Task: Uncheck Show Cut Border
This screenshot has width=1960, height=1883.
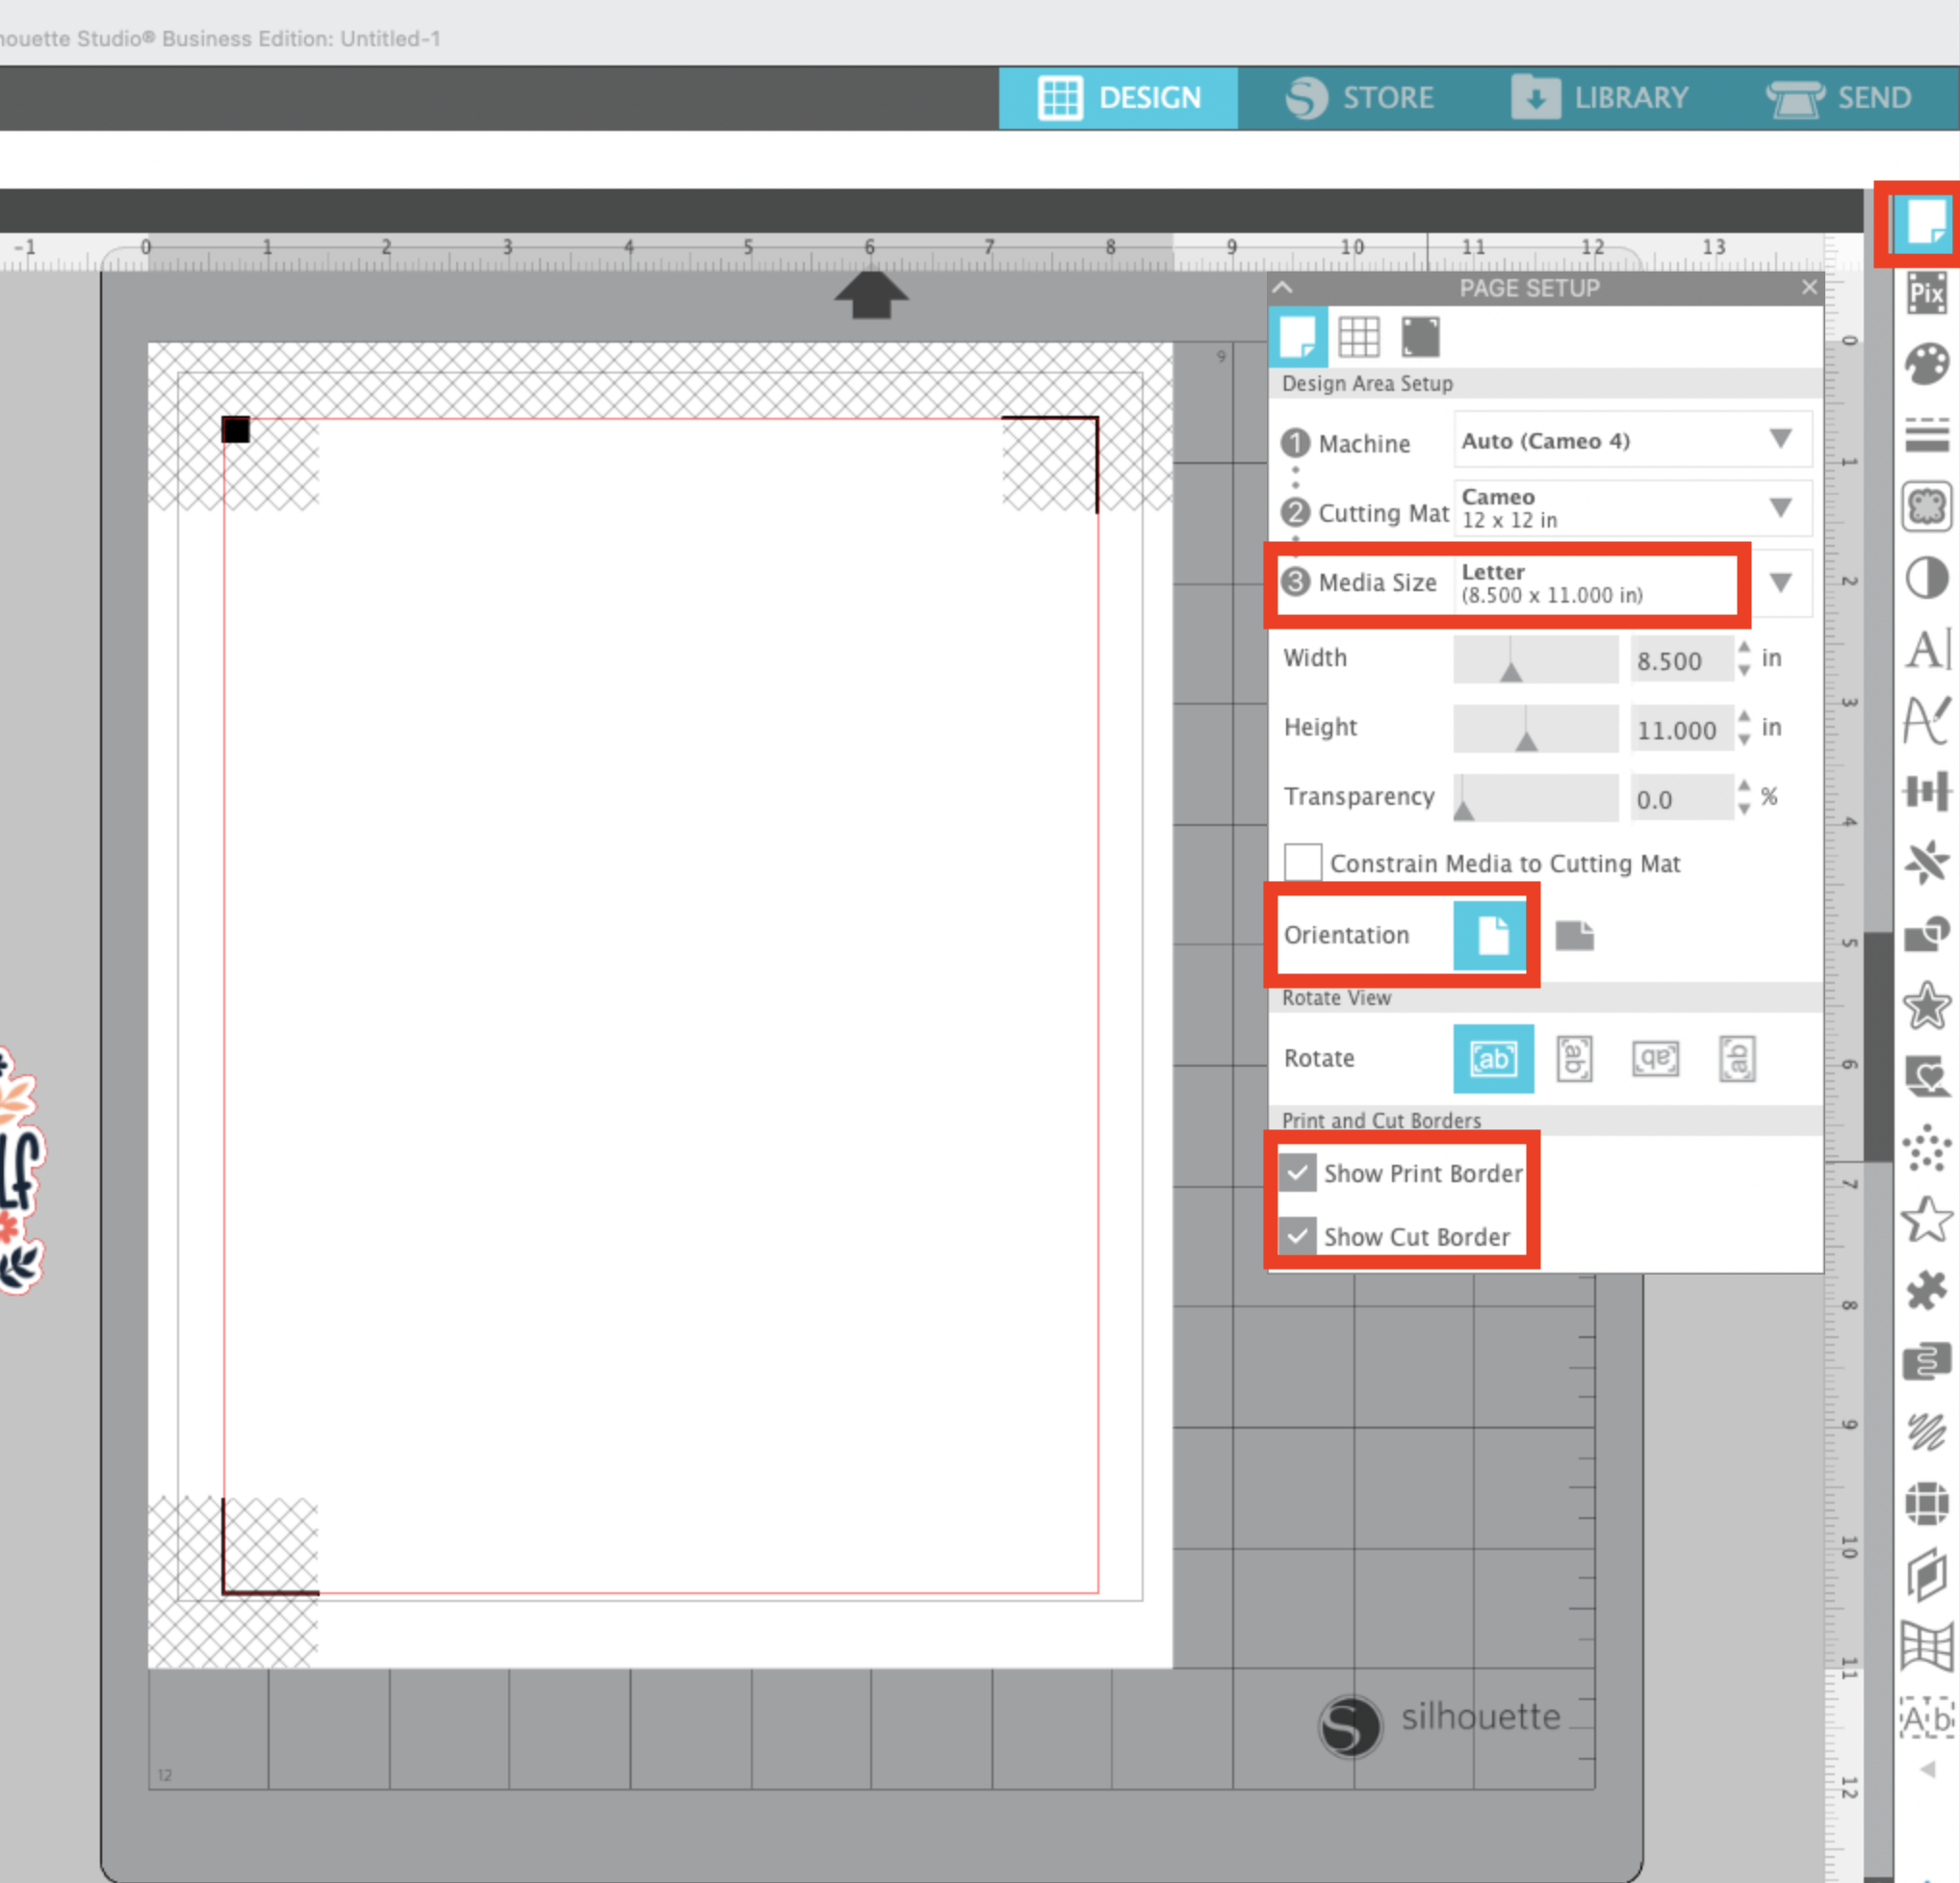Action: 1298,1236
